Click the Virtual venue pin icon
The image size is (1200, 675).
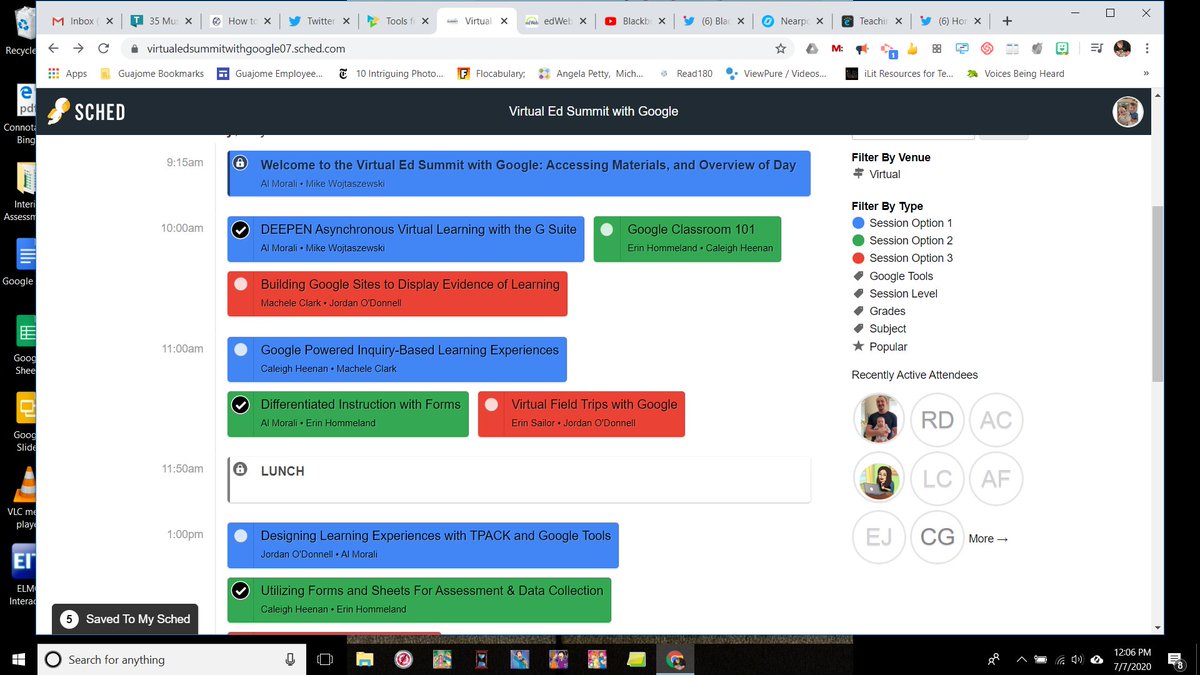tap(858, 174)
